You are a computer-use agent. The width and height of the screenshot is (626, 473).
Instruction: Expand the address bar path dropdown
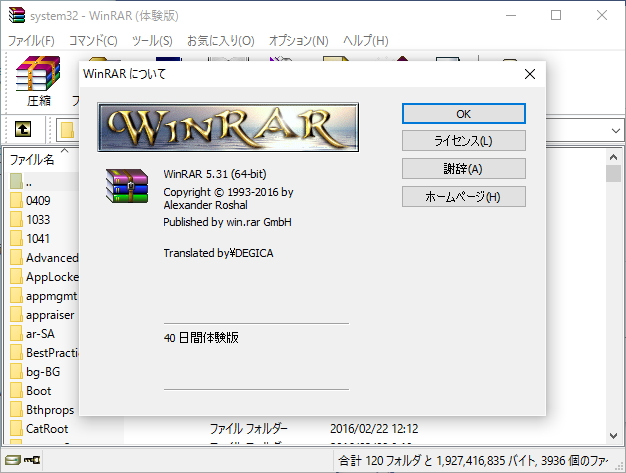616,130
